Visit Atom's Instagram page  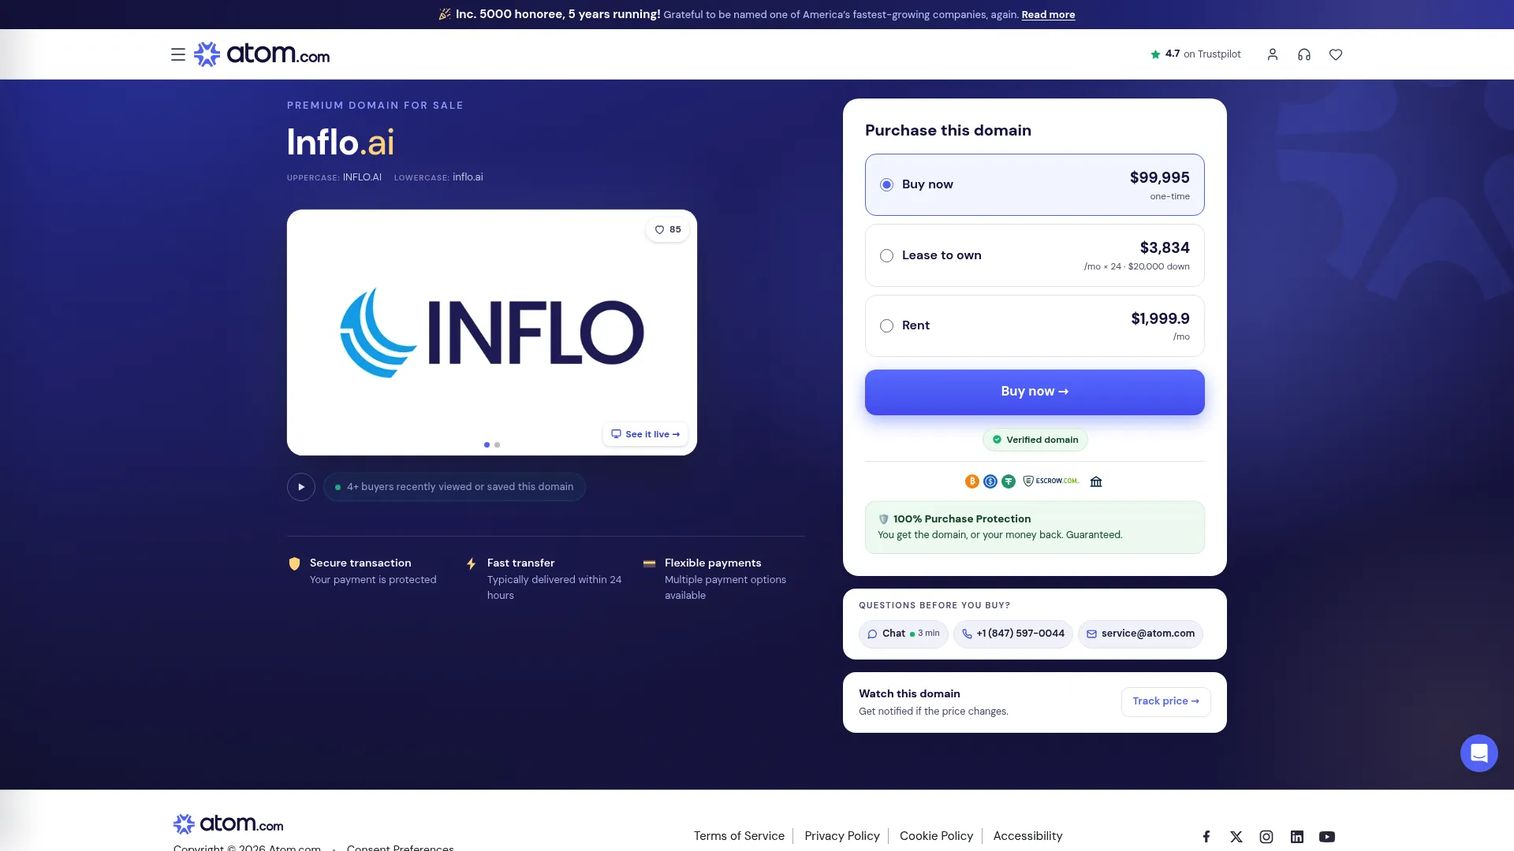(1266, 837)
